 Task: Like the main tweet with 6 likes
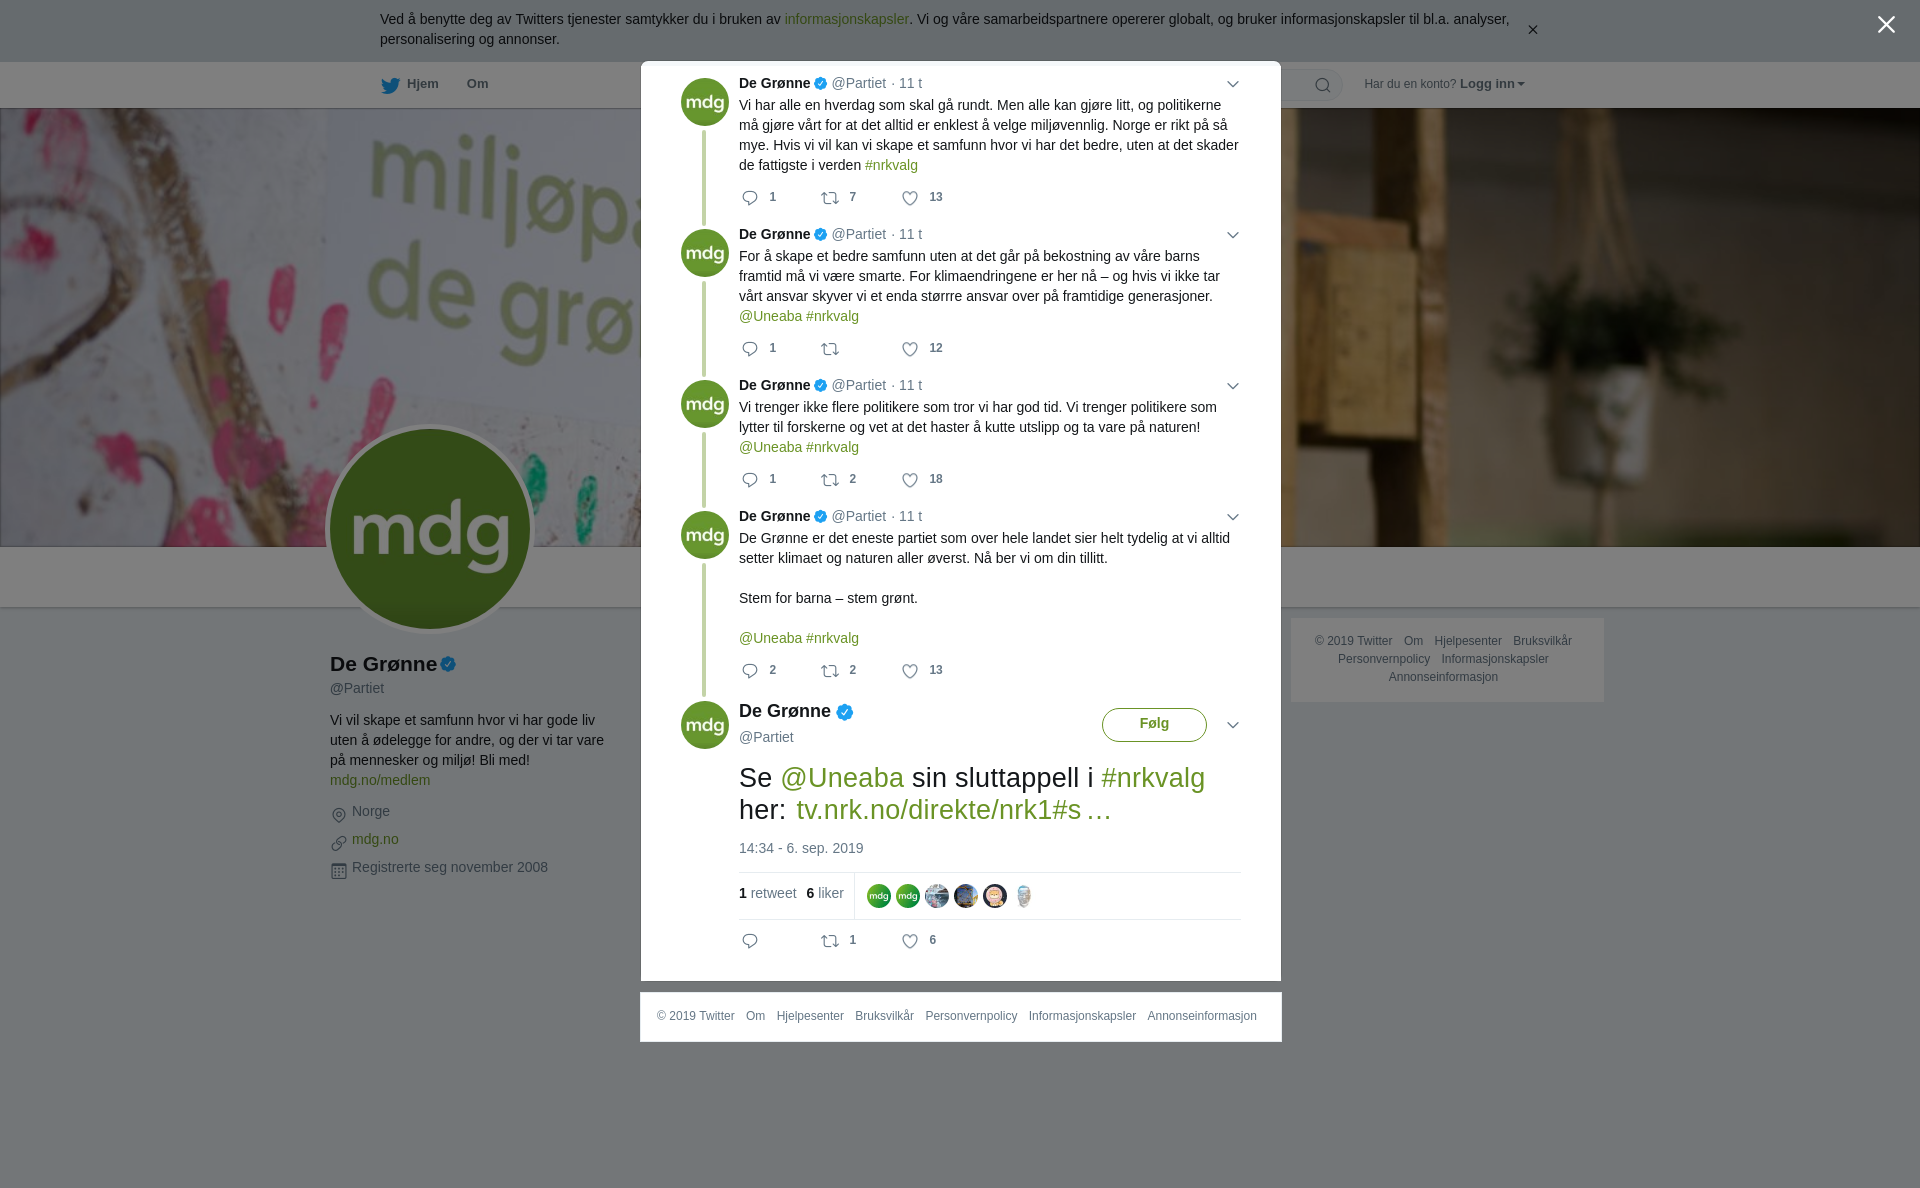pyautogui.click(x=910, y=941)
